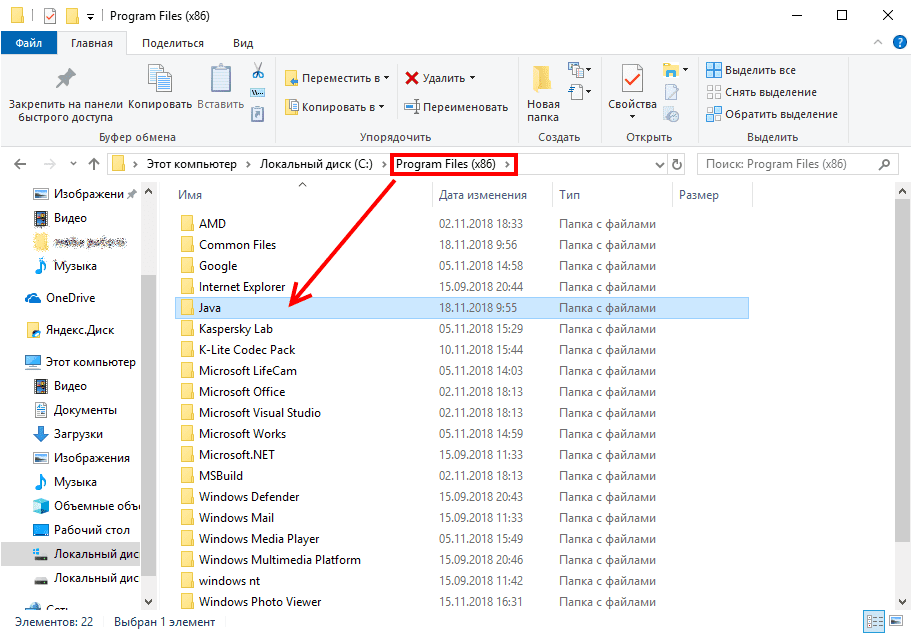This screenshot has height=634, width=912.
Task: Click the Copy icon in ribbon
Action: pos(160,80)
